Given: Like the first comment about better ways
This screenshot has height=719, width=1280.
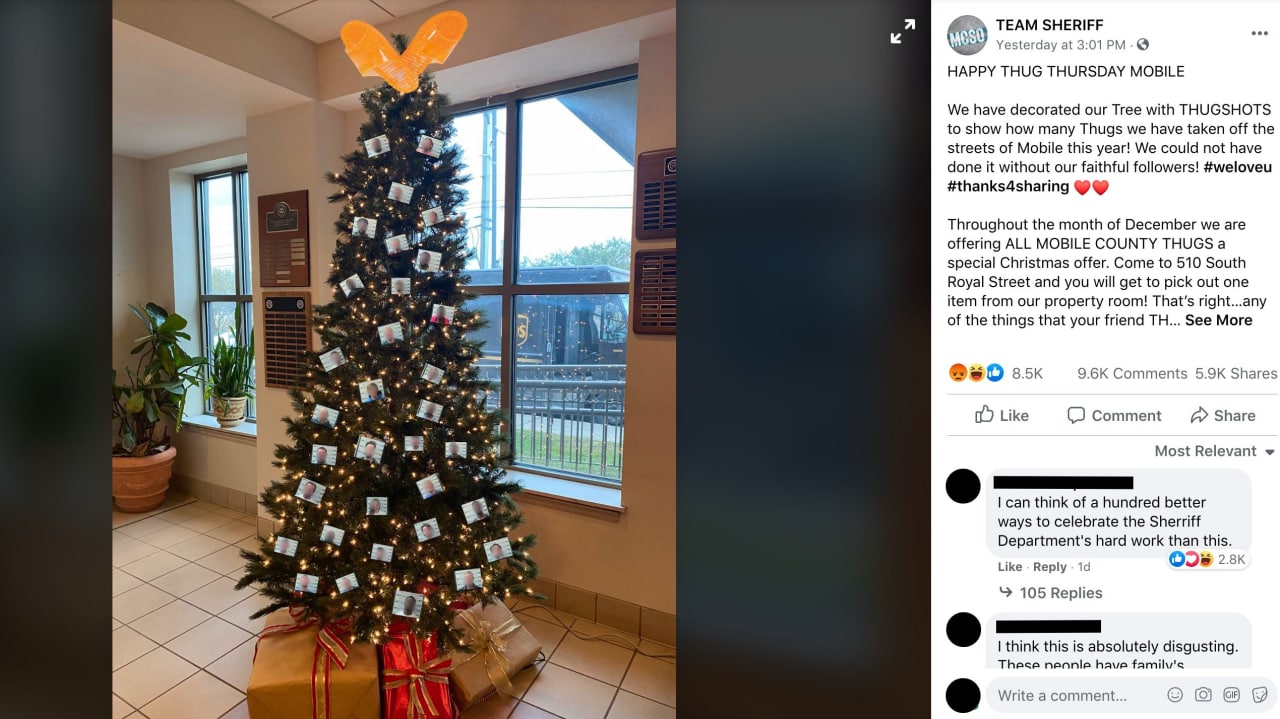Looking at the screenshot, I should click(1010, 567).
